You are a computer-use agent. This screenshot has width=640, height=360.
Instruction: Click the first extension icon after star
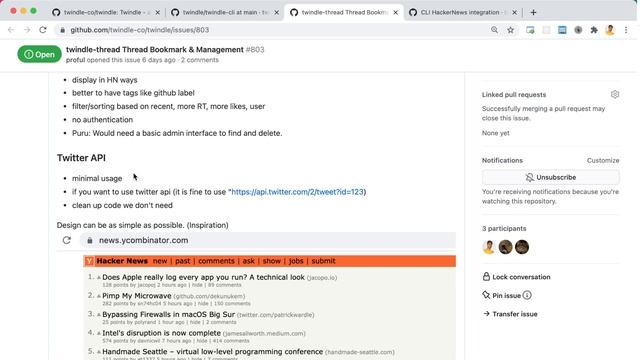pos(530,30)
